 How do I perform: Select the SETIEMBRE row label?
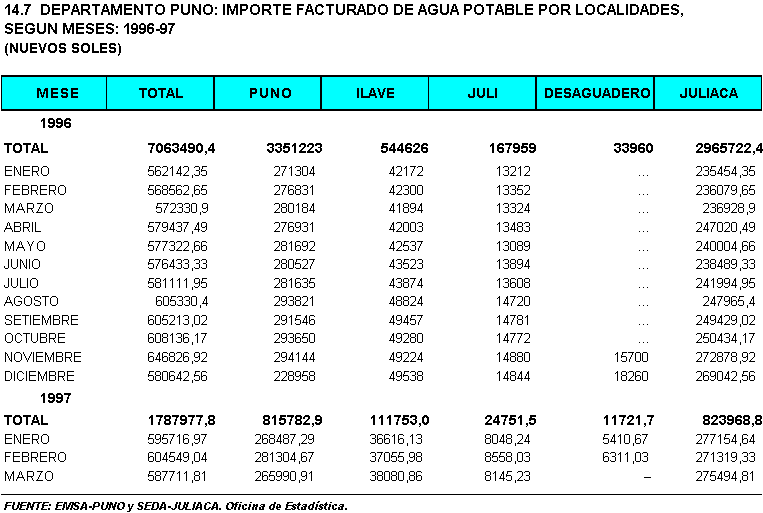pyautogui.click(x=40, y=320)
